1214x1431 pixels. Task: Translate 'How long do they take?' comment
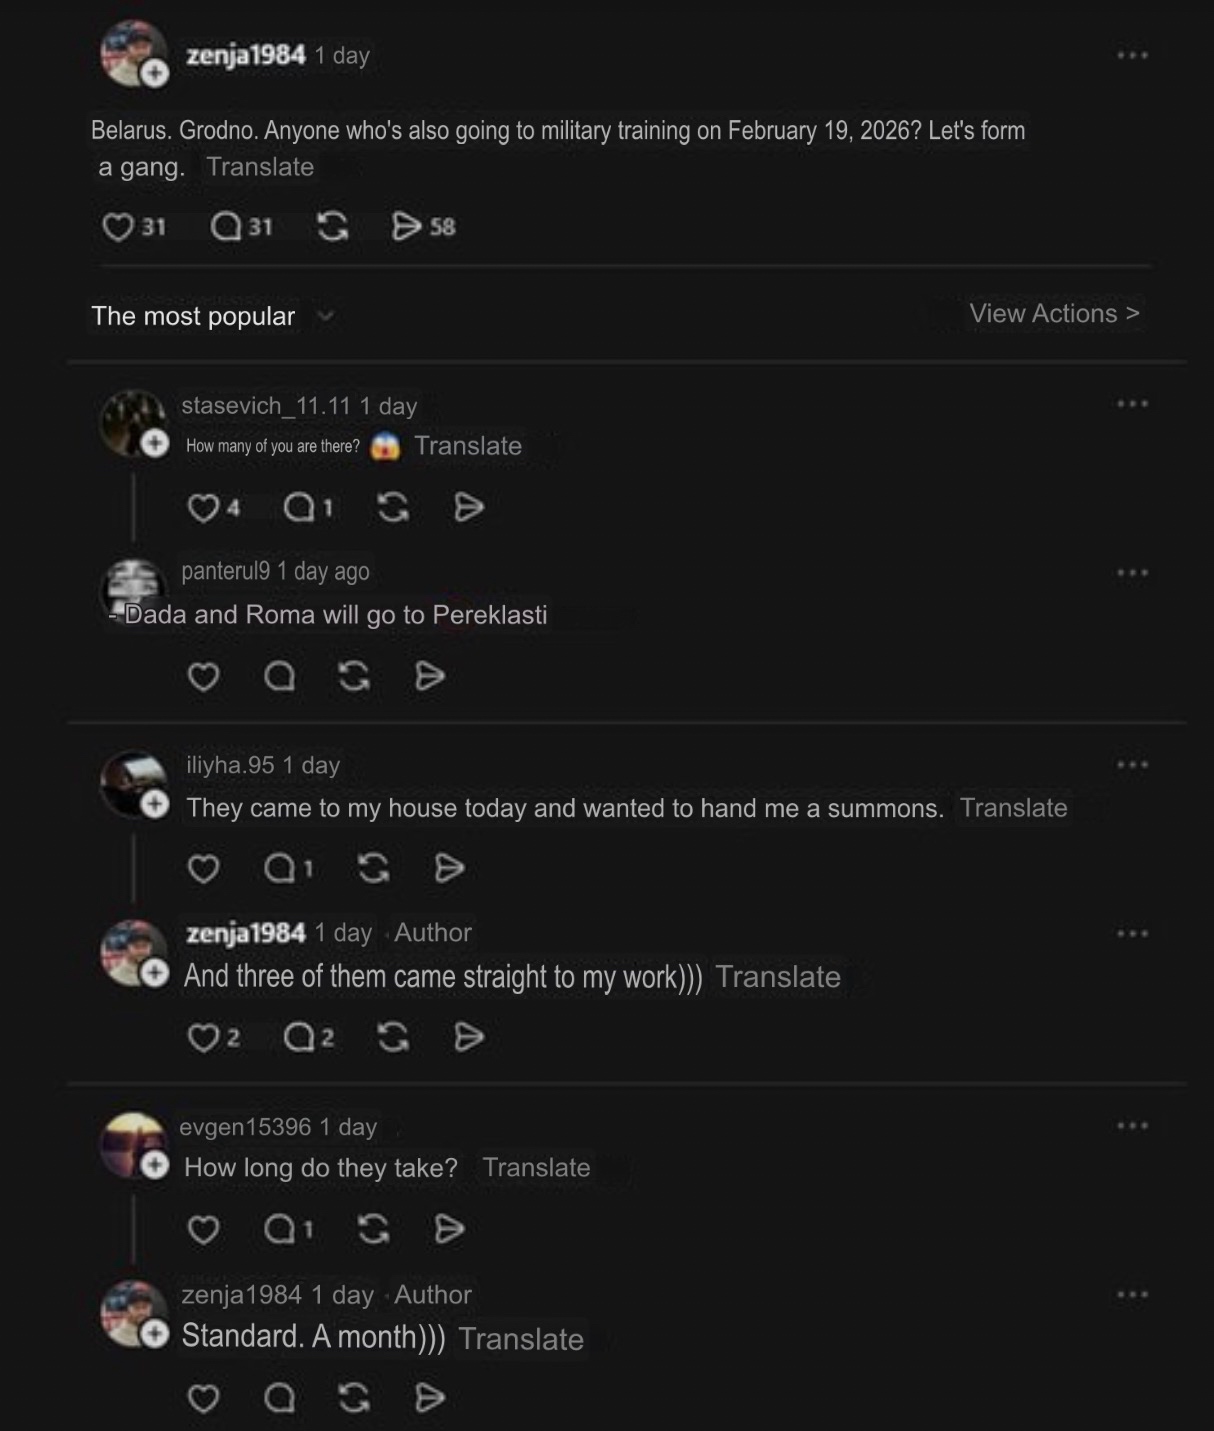pos(536,1167)
